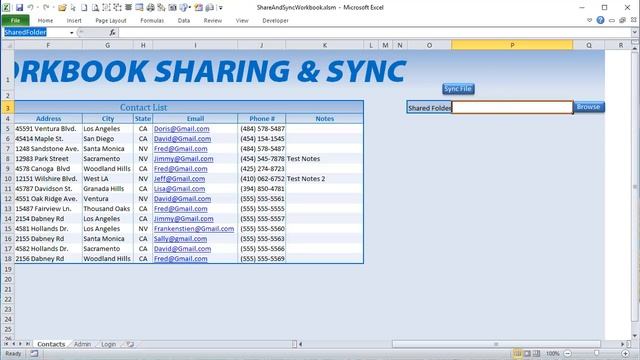This screenshot has height=360, width=640.
Task: Open the Frankenstien@Gmail.com email link
Action: point(194,229)
